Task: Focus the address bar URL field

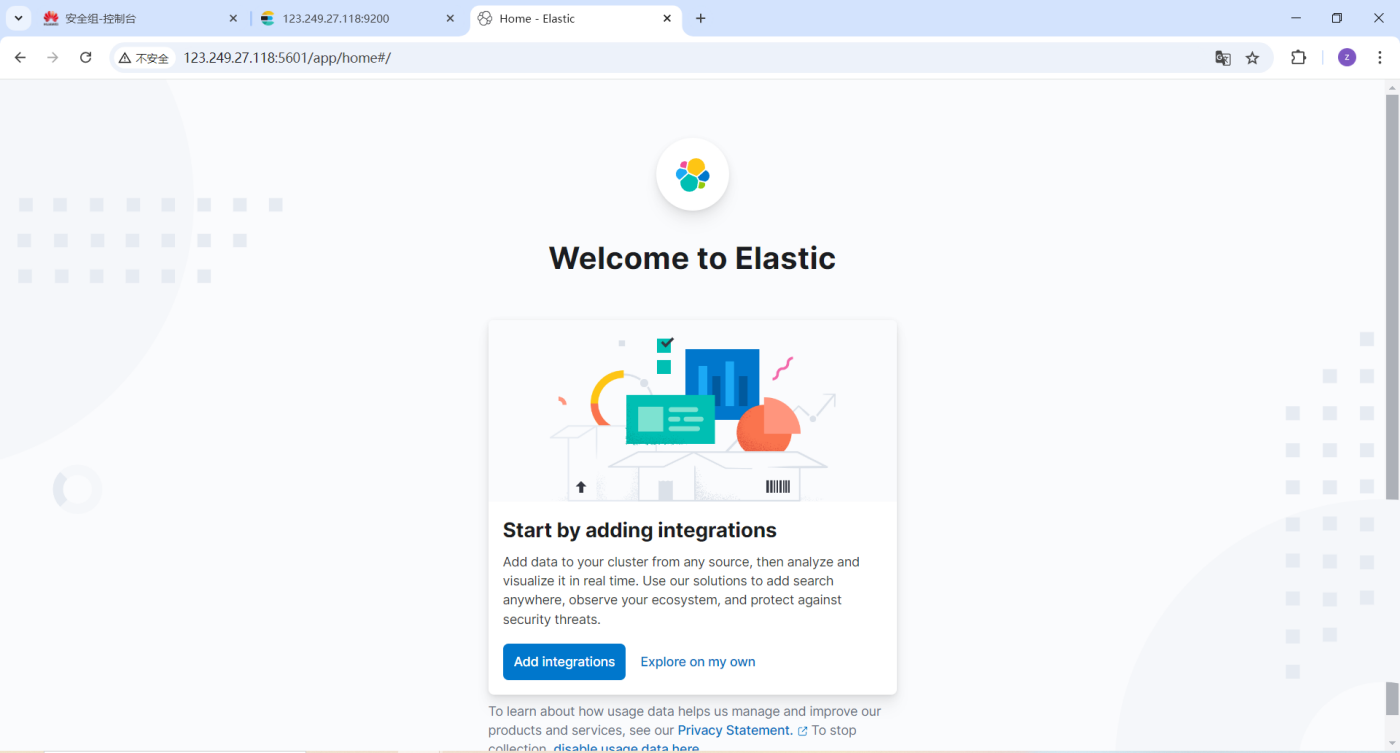Action: coord(690,58)
